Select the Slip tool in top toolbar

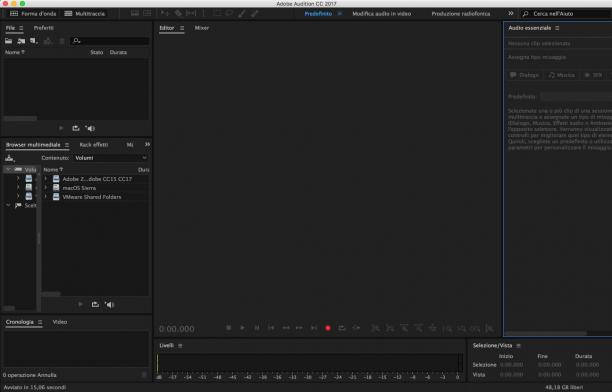pyautogui.click(x=191, y=14)
